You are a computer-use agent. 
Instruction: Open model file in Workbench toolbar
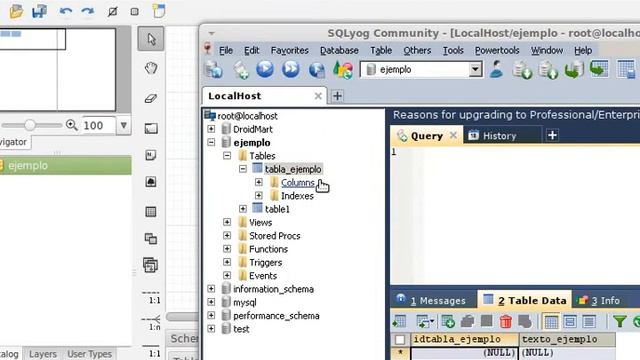16,11
